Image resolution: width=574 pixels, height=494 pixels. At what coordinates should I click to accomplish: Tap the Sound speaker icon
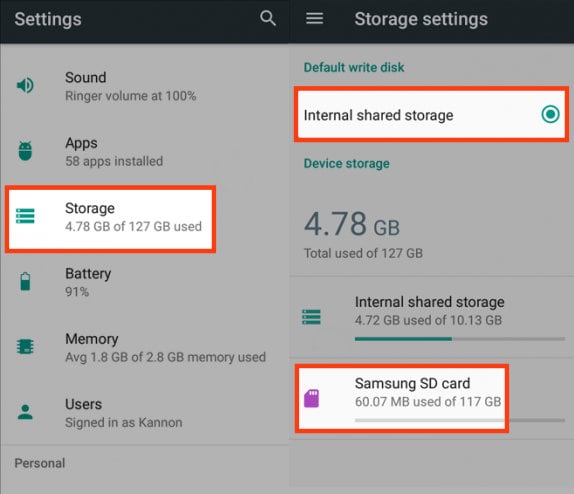point(25,85)
